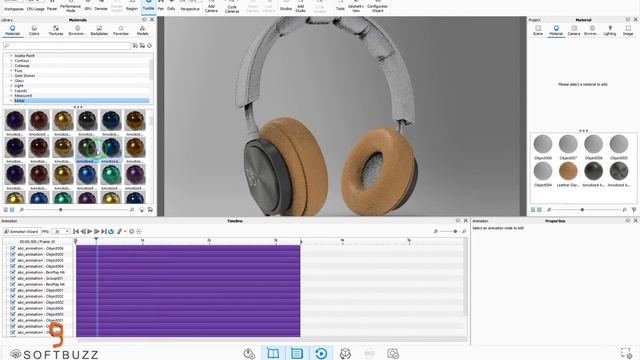Open the Animation Wizard
The image size is (640, 360).
(x=22, y=231)
